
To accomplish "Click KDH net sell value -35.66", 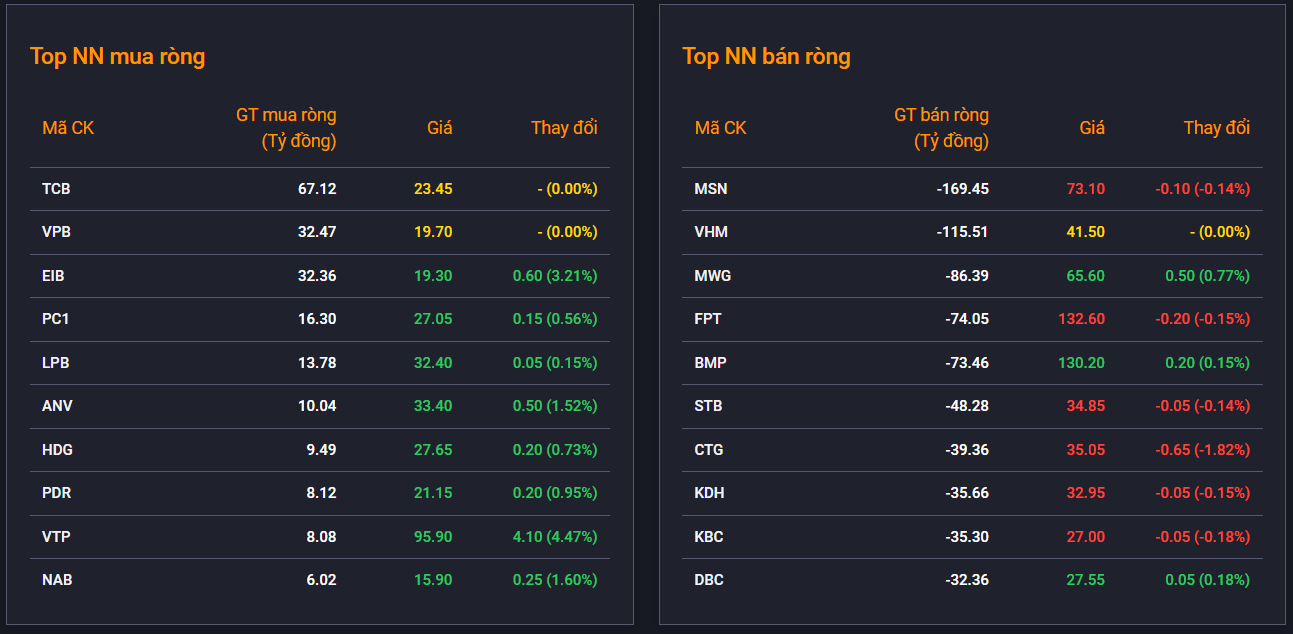I will click(x=966, y=493).
